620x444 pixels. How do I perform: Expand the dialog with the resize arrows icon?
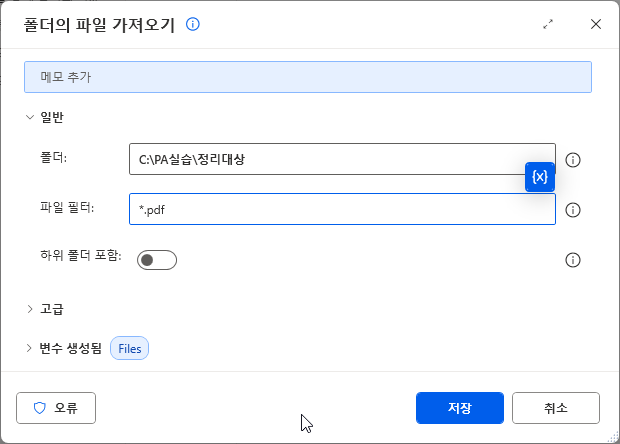[548, 25]
